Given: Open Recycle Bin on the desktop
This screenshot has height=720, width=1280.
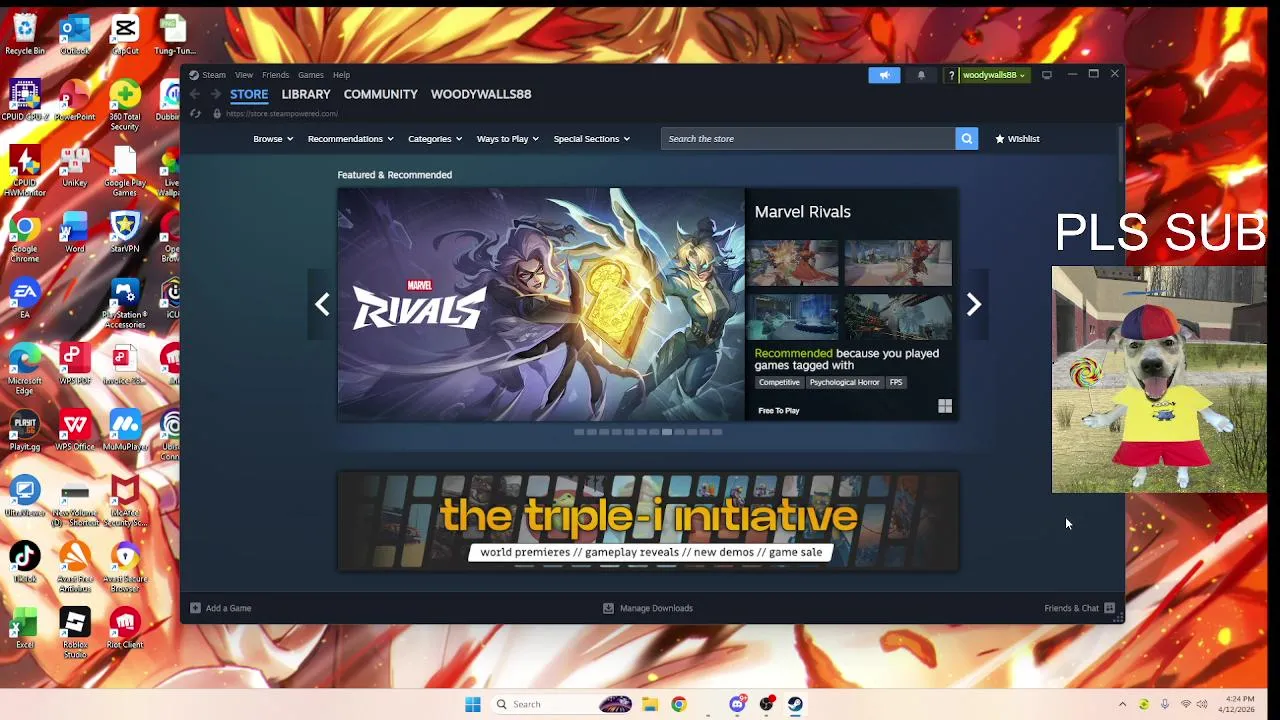Looking at the screenshot, I should (x=24, y=34).
